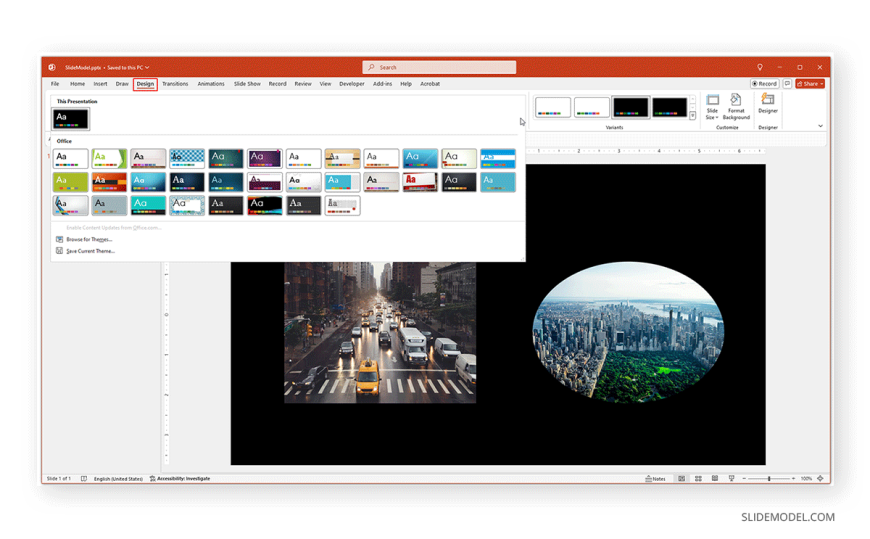The height and width of the screenshot is (539, 870).
Task: Start the slide show from status bar
Action: (731, 478)
